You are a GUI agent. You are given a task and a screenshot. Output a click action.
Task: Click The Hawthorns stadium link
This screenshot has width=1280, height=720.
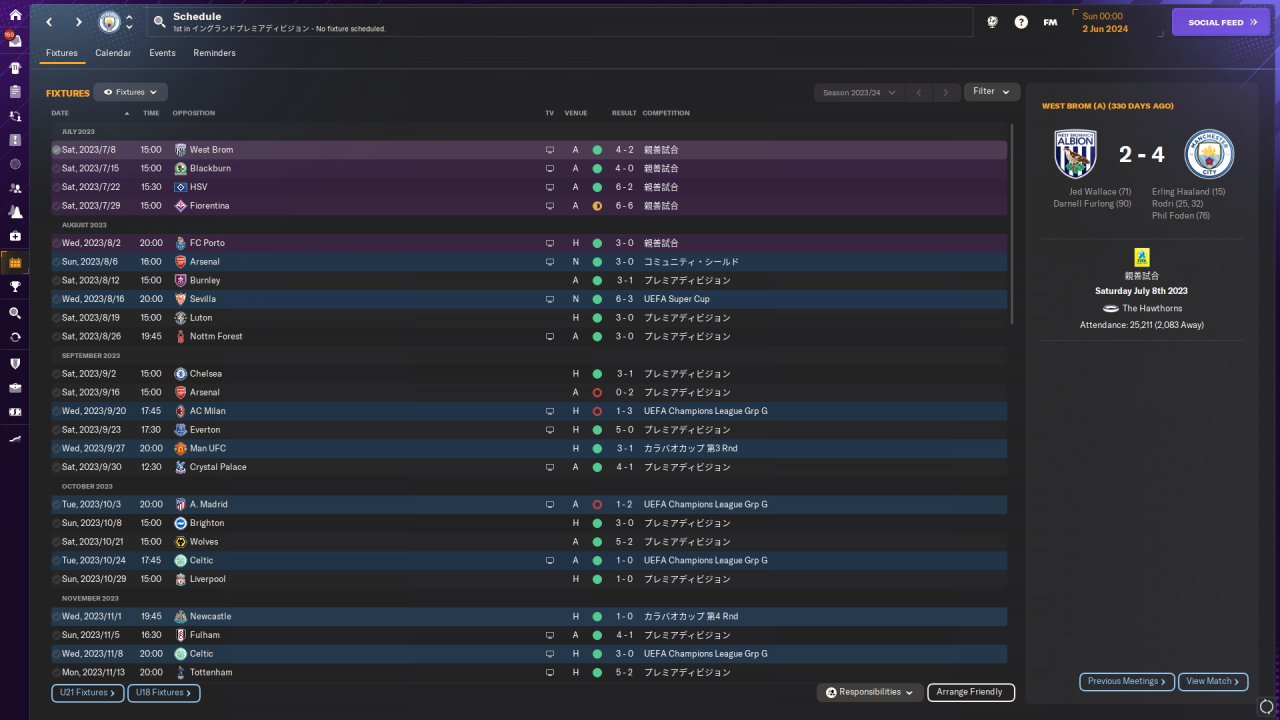(1152, 308)
